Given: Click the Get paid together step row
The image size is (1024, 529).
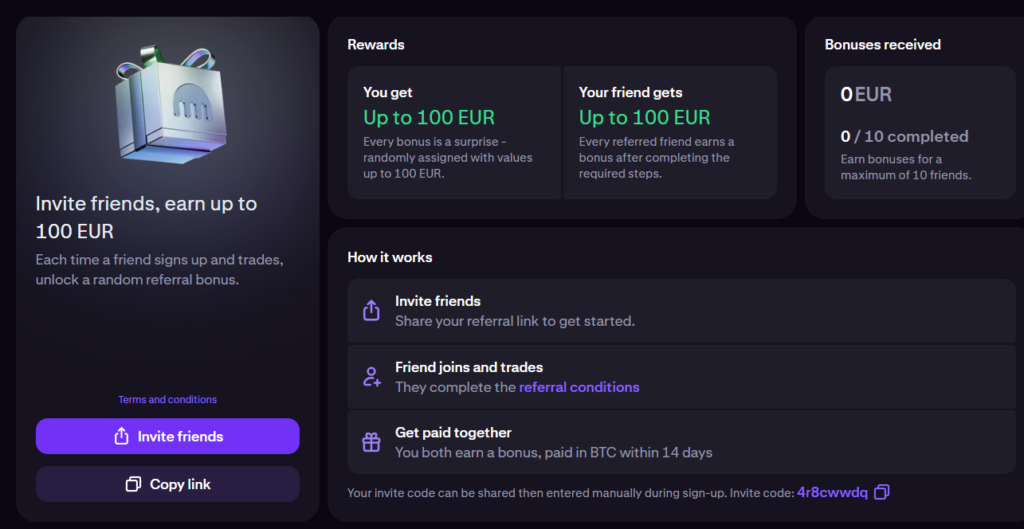Looking at the screenshot, I should coord(680,442).
